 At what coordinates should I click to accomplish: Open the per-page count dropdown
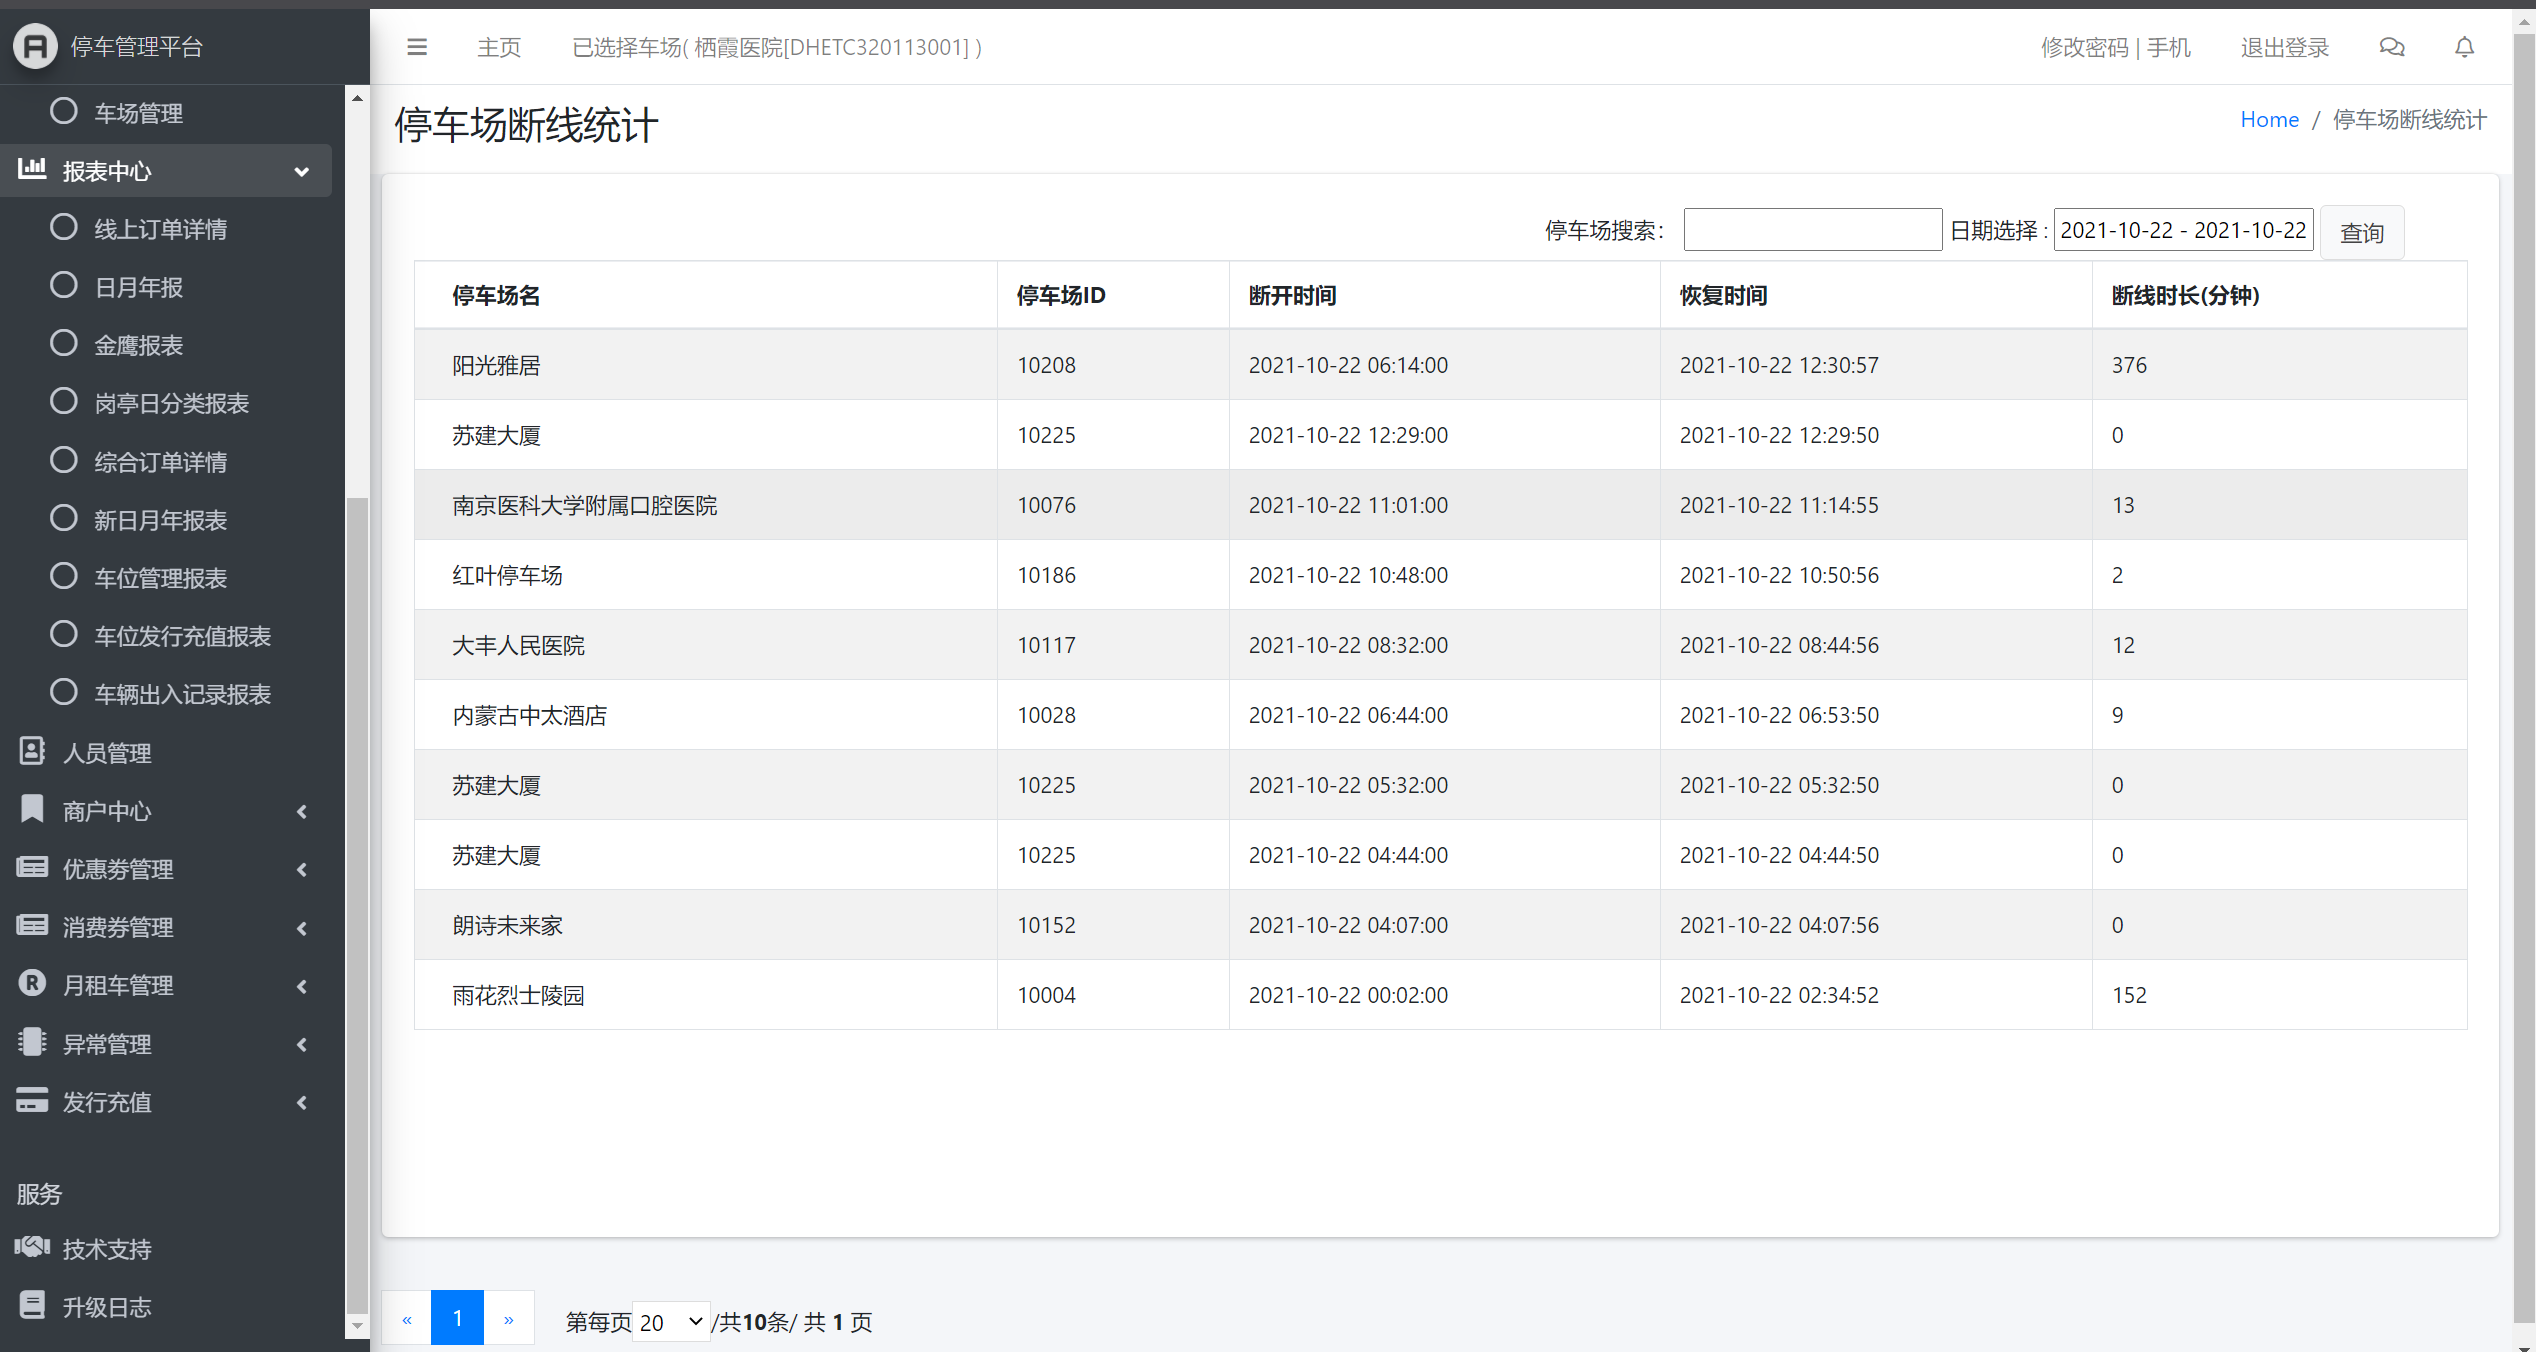click(670, 1321)
